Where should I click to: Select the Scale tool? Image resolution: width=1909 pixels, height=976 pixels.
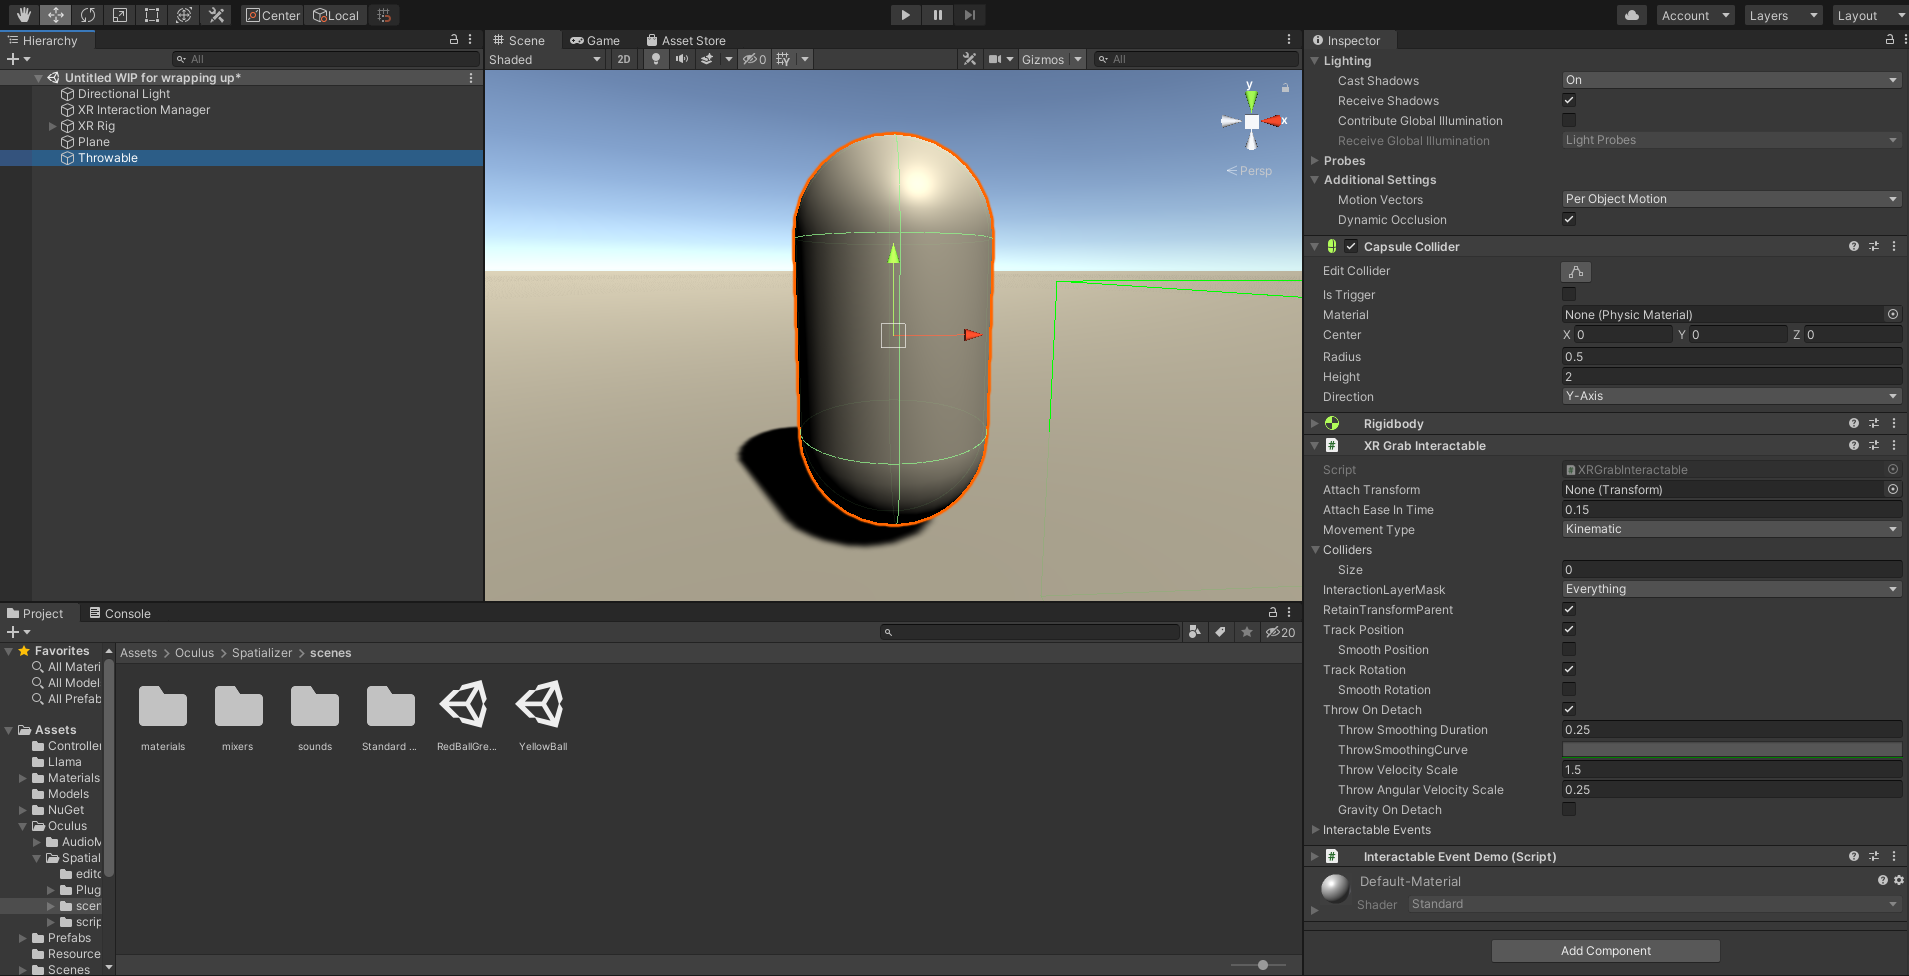(x=120, y=15)
